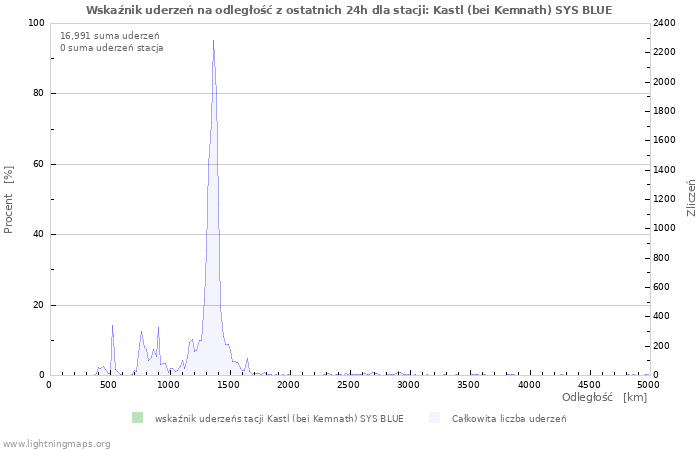Click the green legend swatch for Kastl station
The width and height of the screenshot is (700, 450).
click(138, 418)
